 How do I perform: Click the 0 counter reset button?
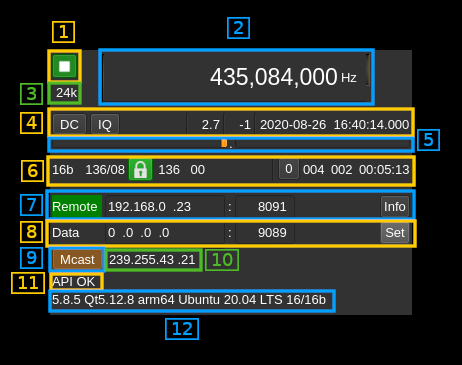tap(289, 169)
